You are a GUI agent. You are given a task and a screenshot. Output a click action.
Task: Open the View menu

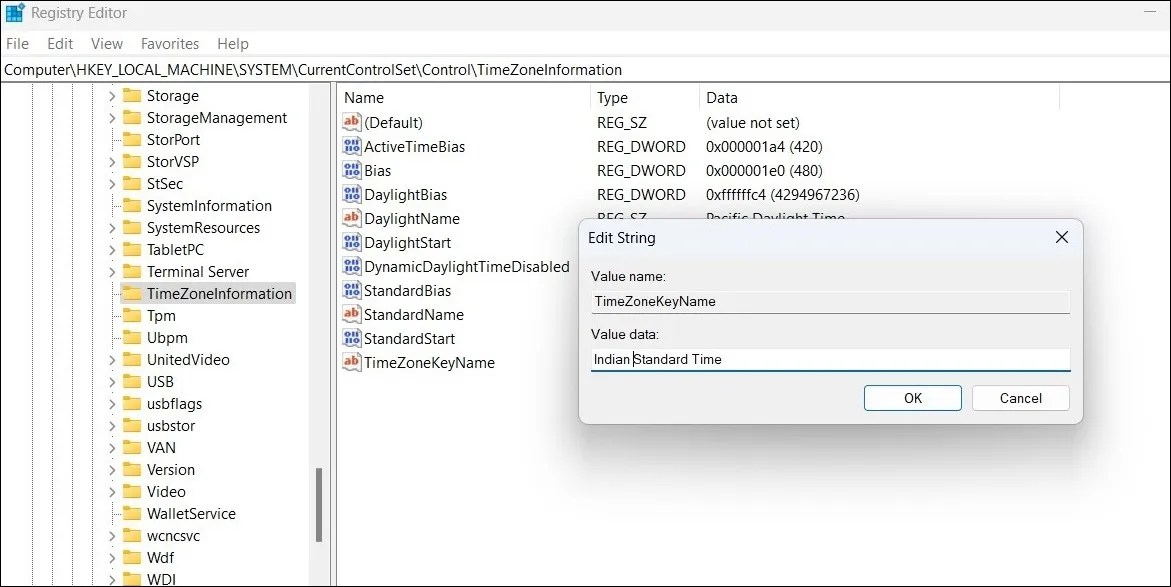106,43
